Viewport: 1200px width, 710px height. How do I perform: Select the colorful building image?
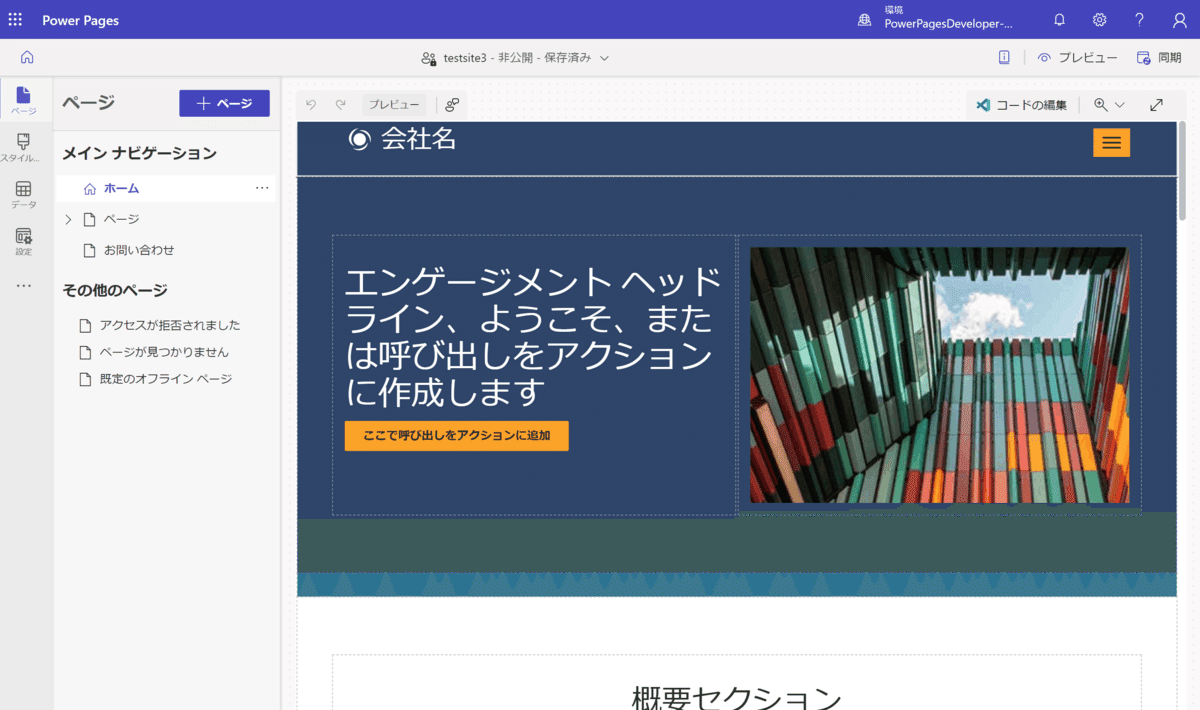pyautogui.click(x=939, y=375)
